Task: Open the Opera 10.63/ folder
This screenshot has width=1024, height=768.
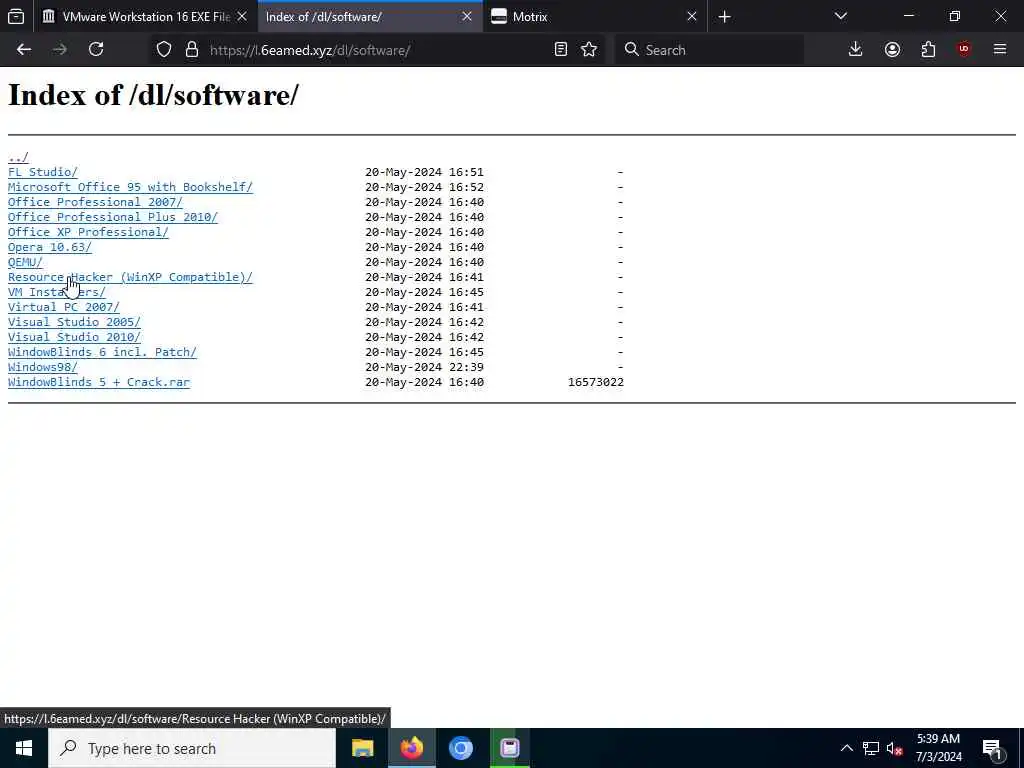Action: click(50, 248)
